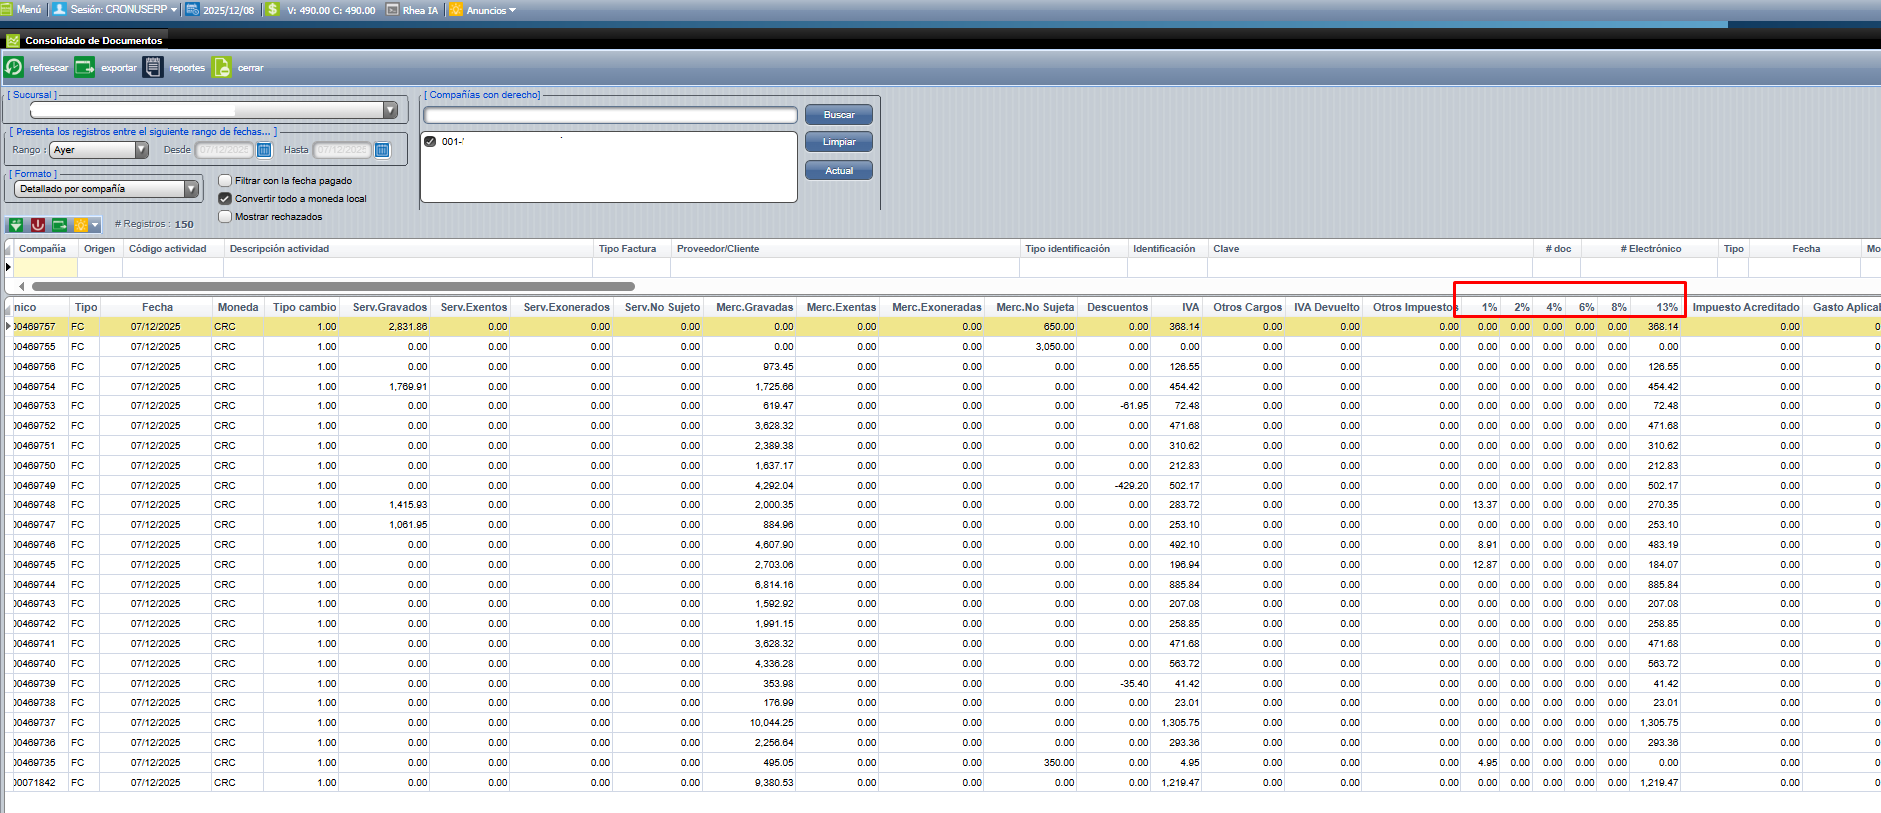This screenshot has width=1881, height=813.
Task: Open the reportes icon
Action: click(153, 67)
